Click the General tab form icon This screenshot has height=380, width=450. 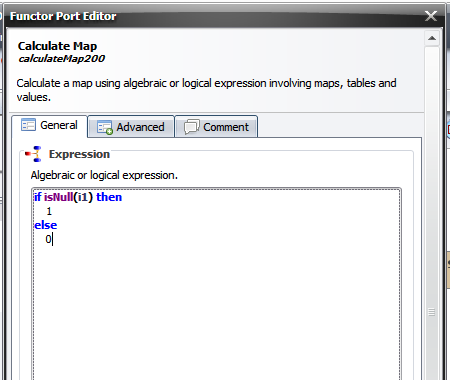[x=28, y=125]
